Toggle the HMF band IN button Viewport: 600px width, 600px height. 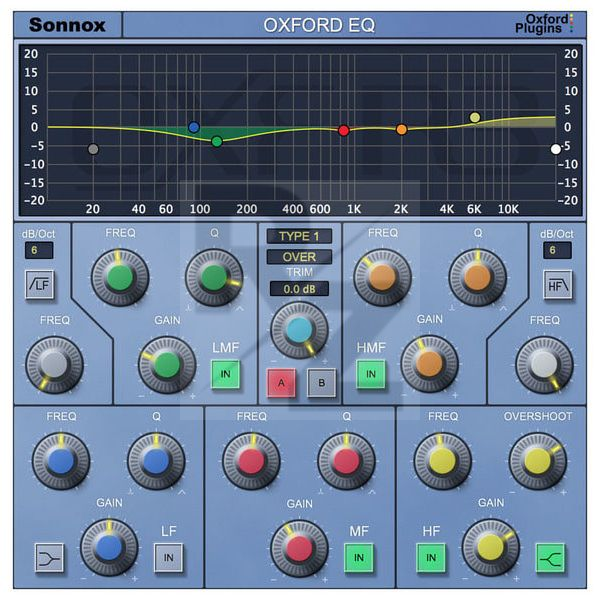pyautogui.click(x=370, y=374)
